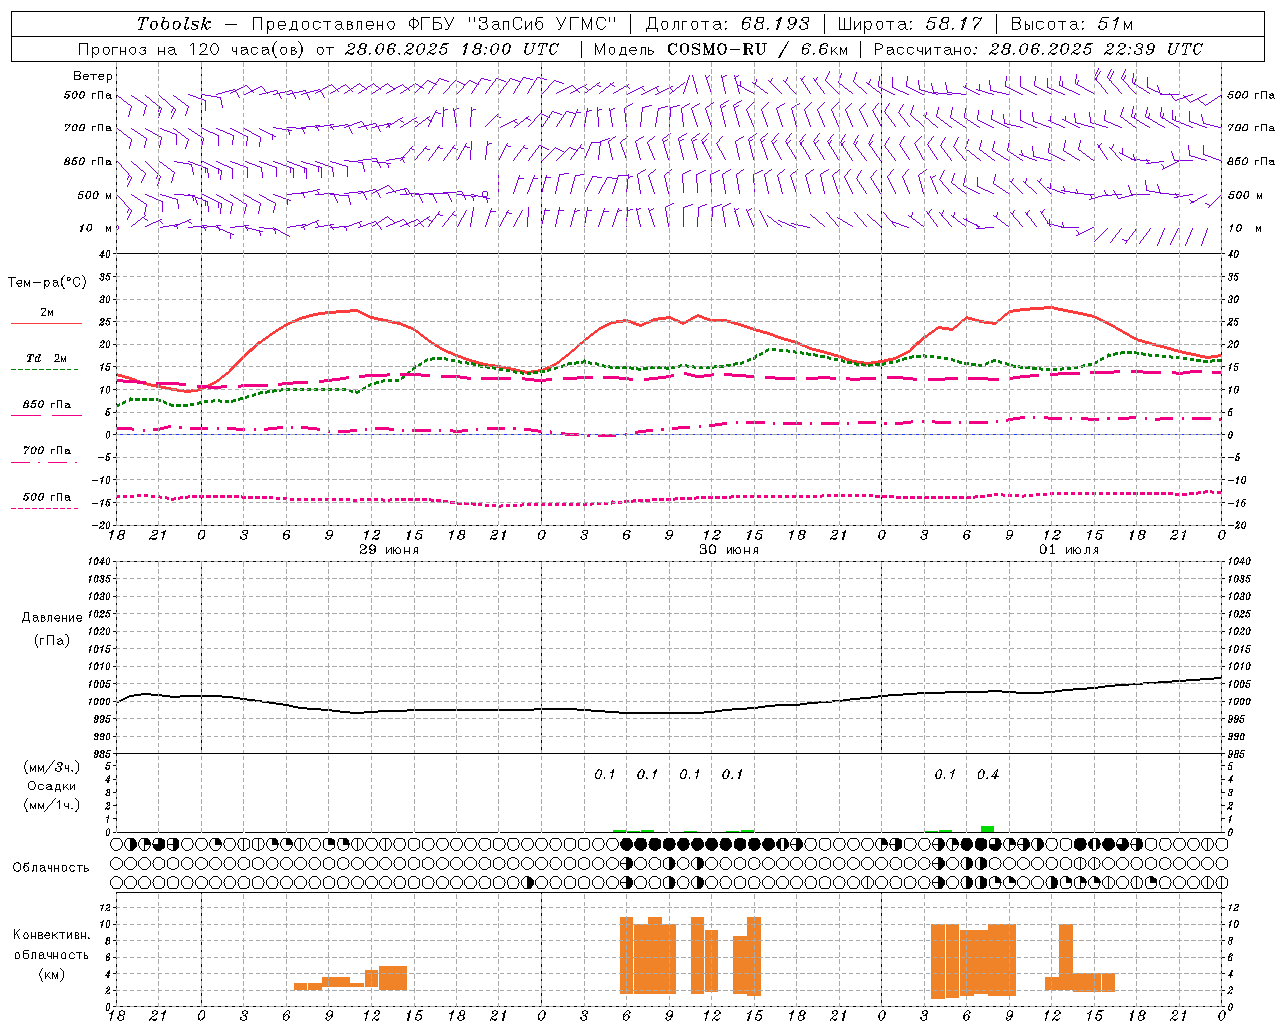This screenshot has width=1280, height=1024.
Task: Click the 'Высота: 51м' elevation value
Action: [1072, 24]
